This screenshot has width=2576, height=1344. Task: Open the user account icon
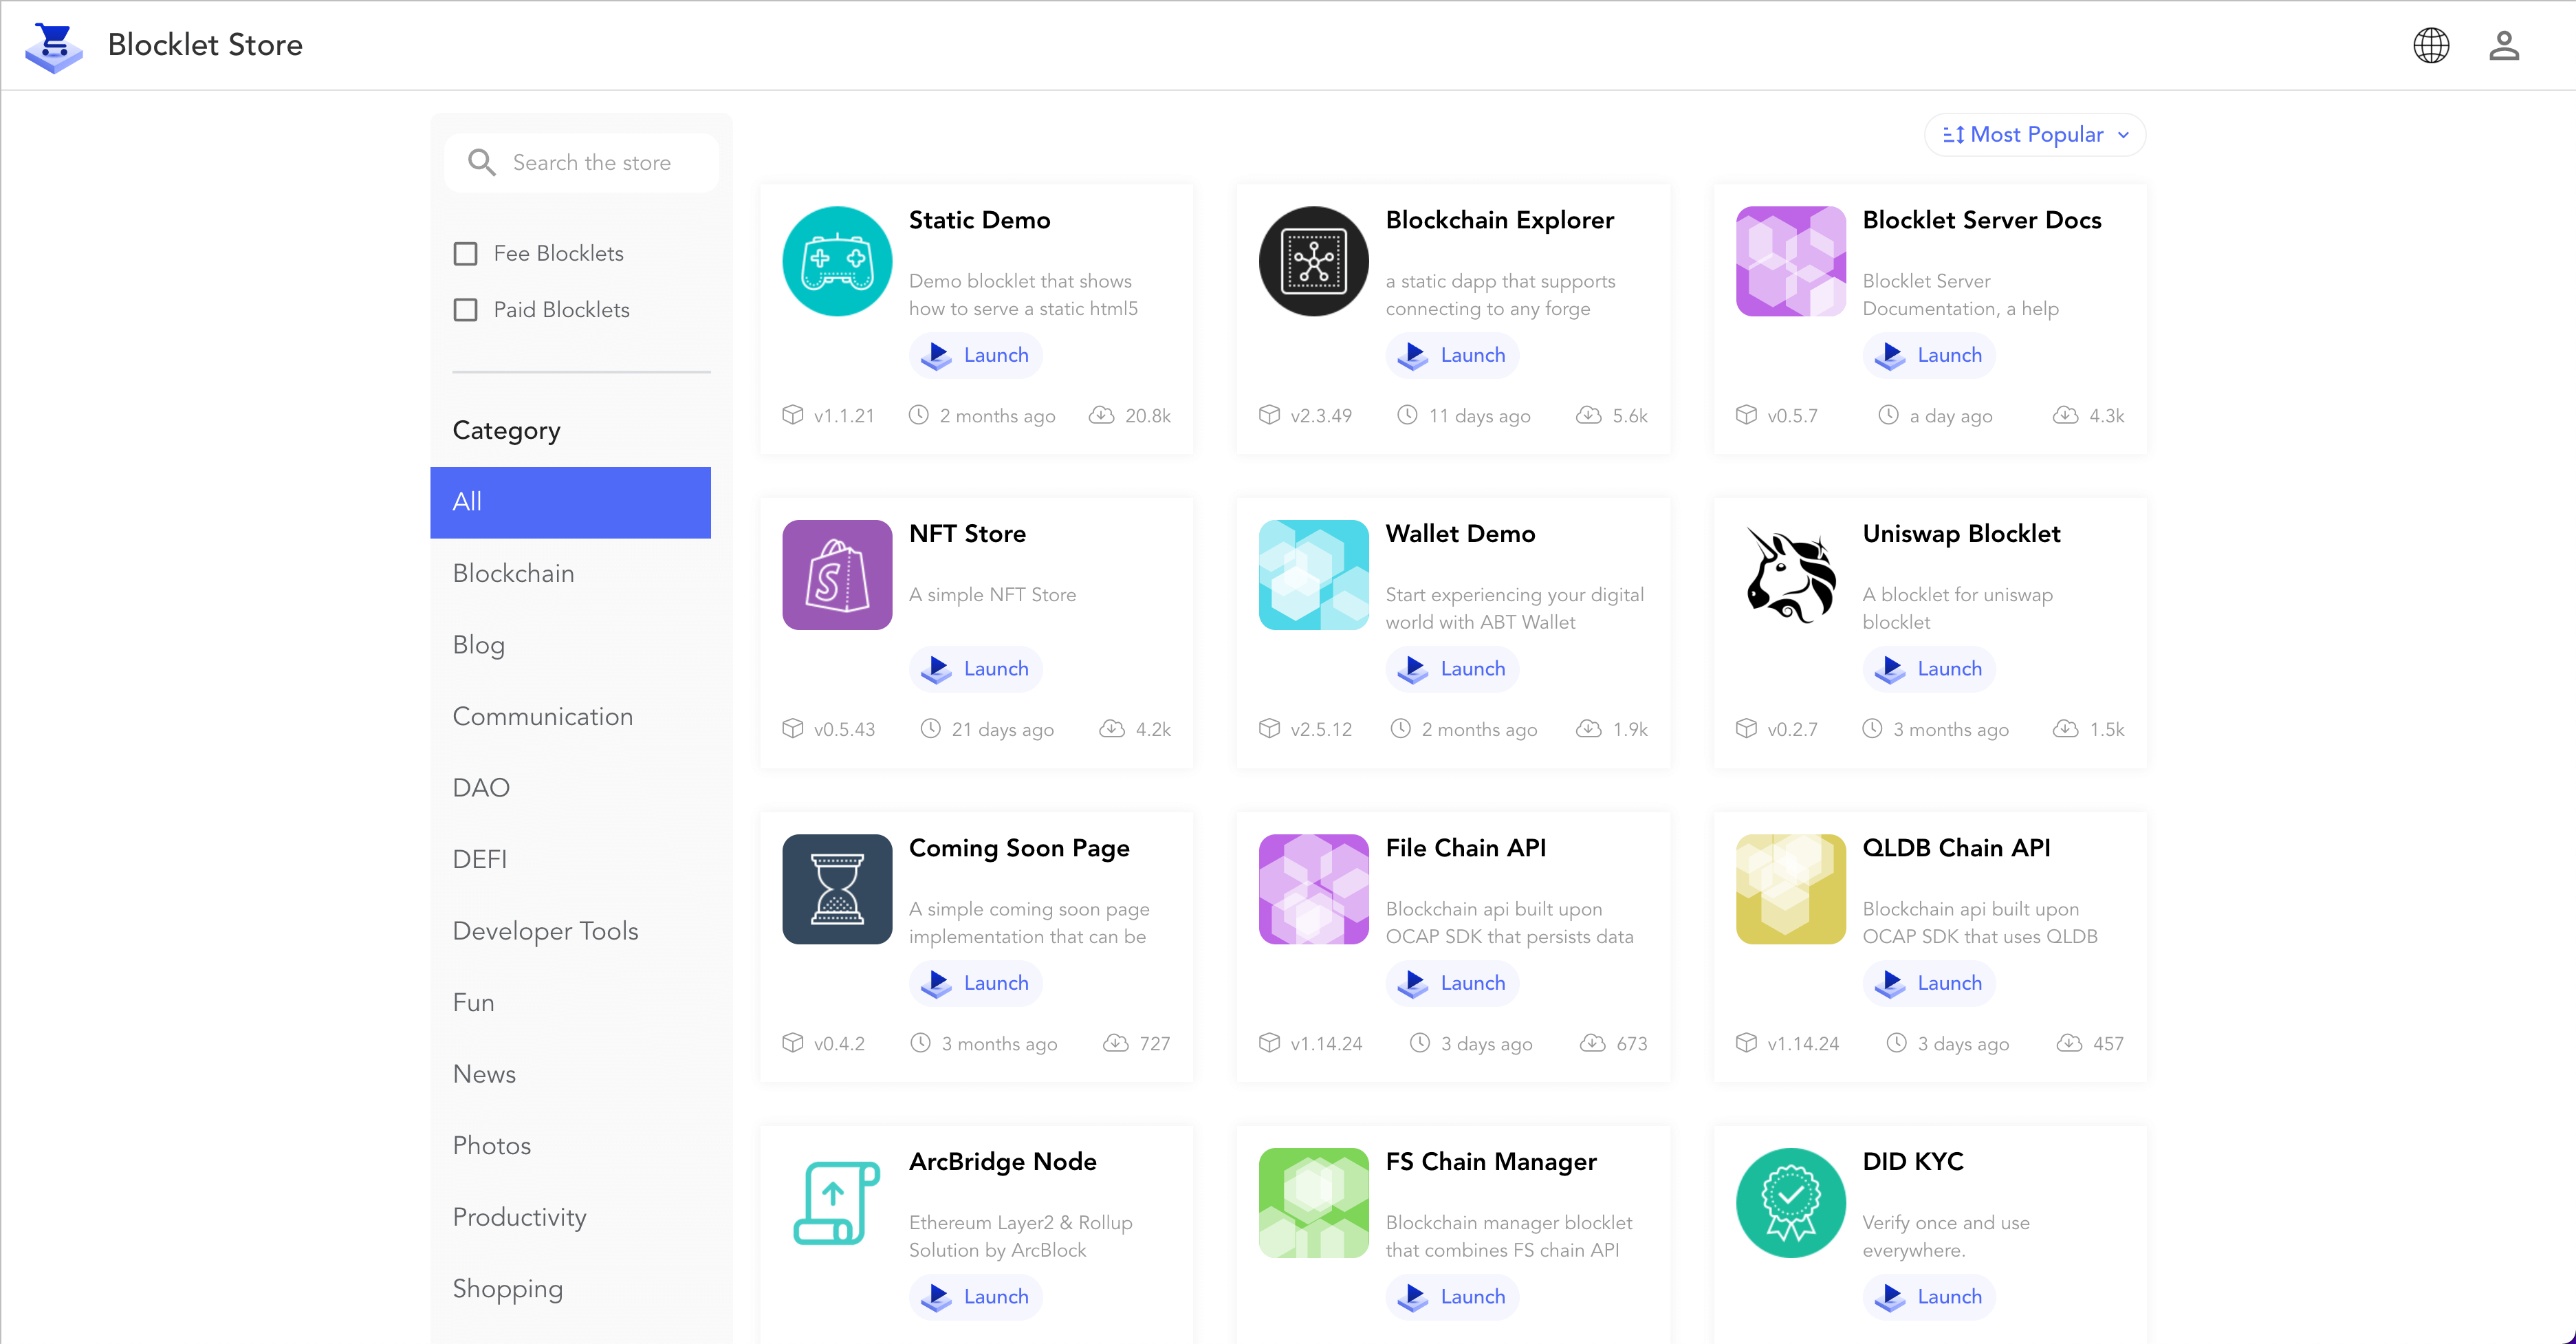point(2503,45)
